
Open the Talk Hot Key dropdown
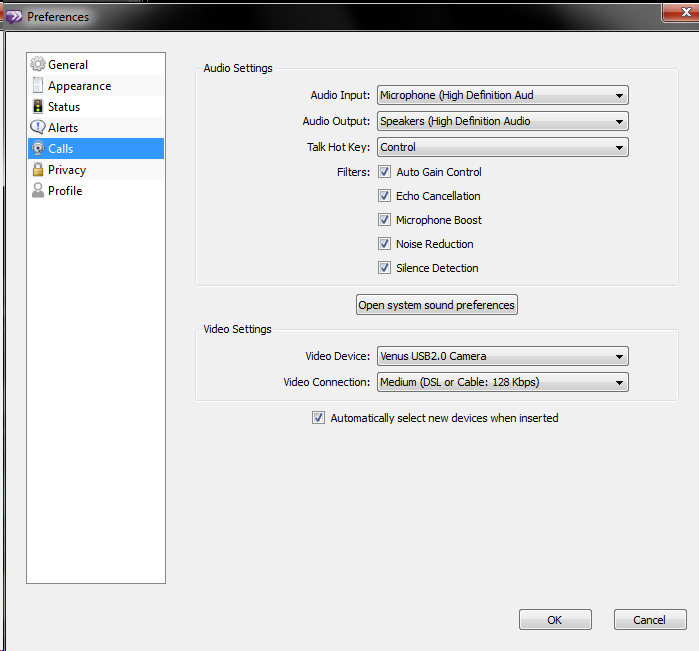click(502, 148)
